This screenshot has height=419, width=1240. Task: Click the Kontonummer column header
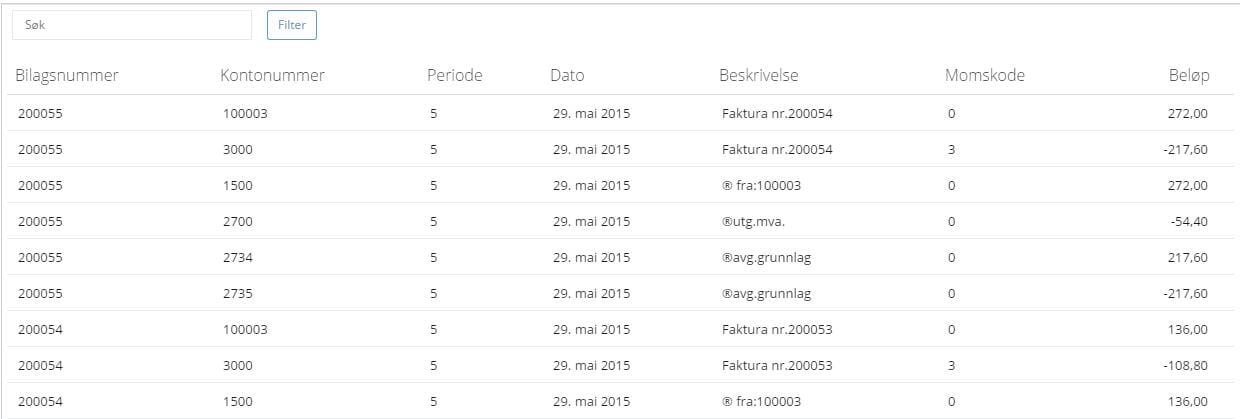pyautogui.click(x=272, y=75)
